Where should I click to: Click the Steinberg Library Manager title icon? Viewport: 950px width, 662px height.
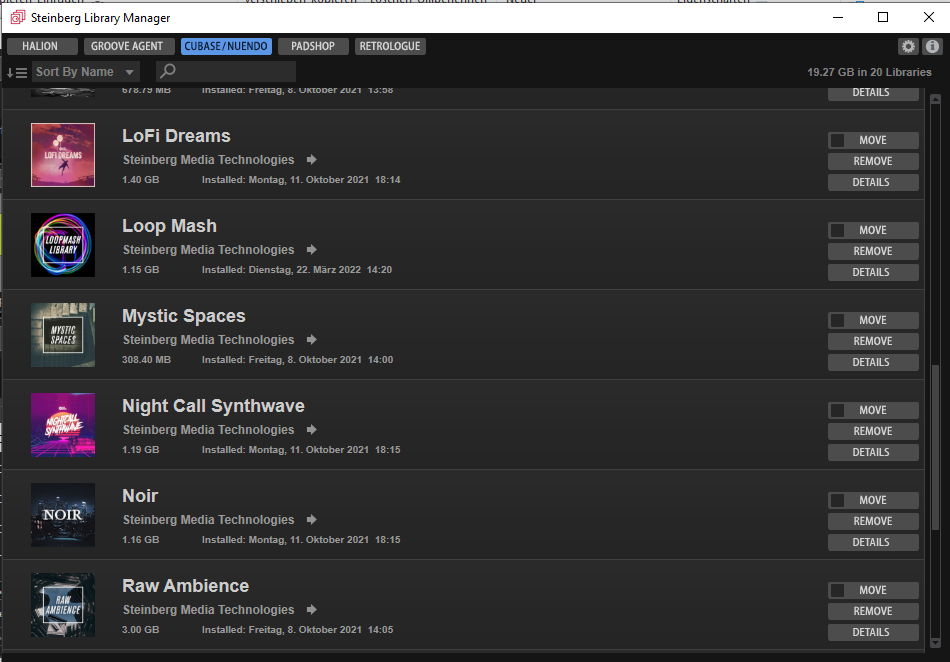[18, 18]
